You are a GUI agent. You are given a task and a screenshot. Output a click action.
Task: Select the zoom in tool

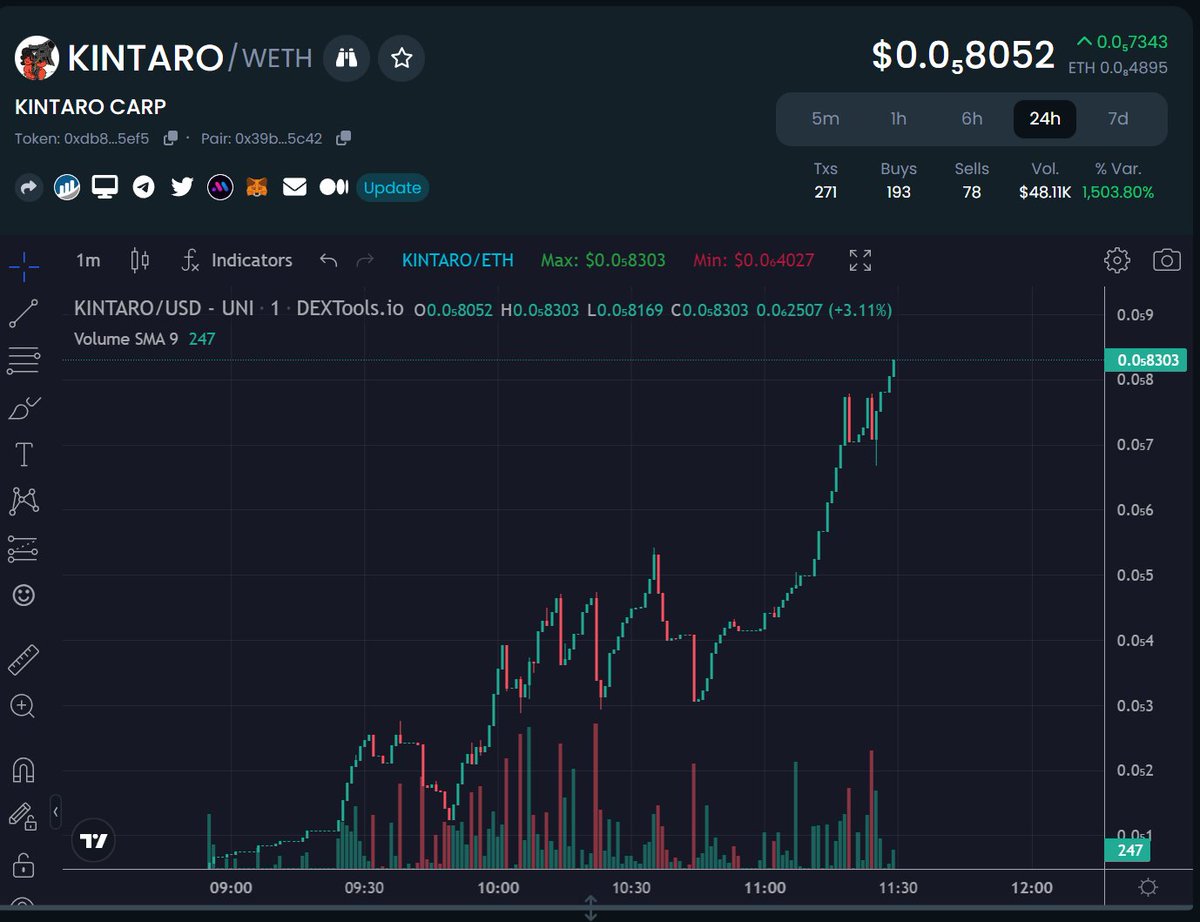[x=23, y=707]
